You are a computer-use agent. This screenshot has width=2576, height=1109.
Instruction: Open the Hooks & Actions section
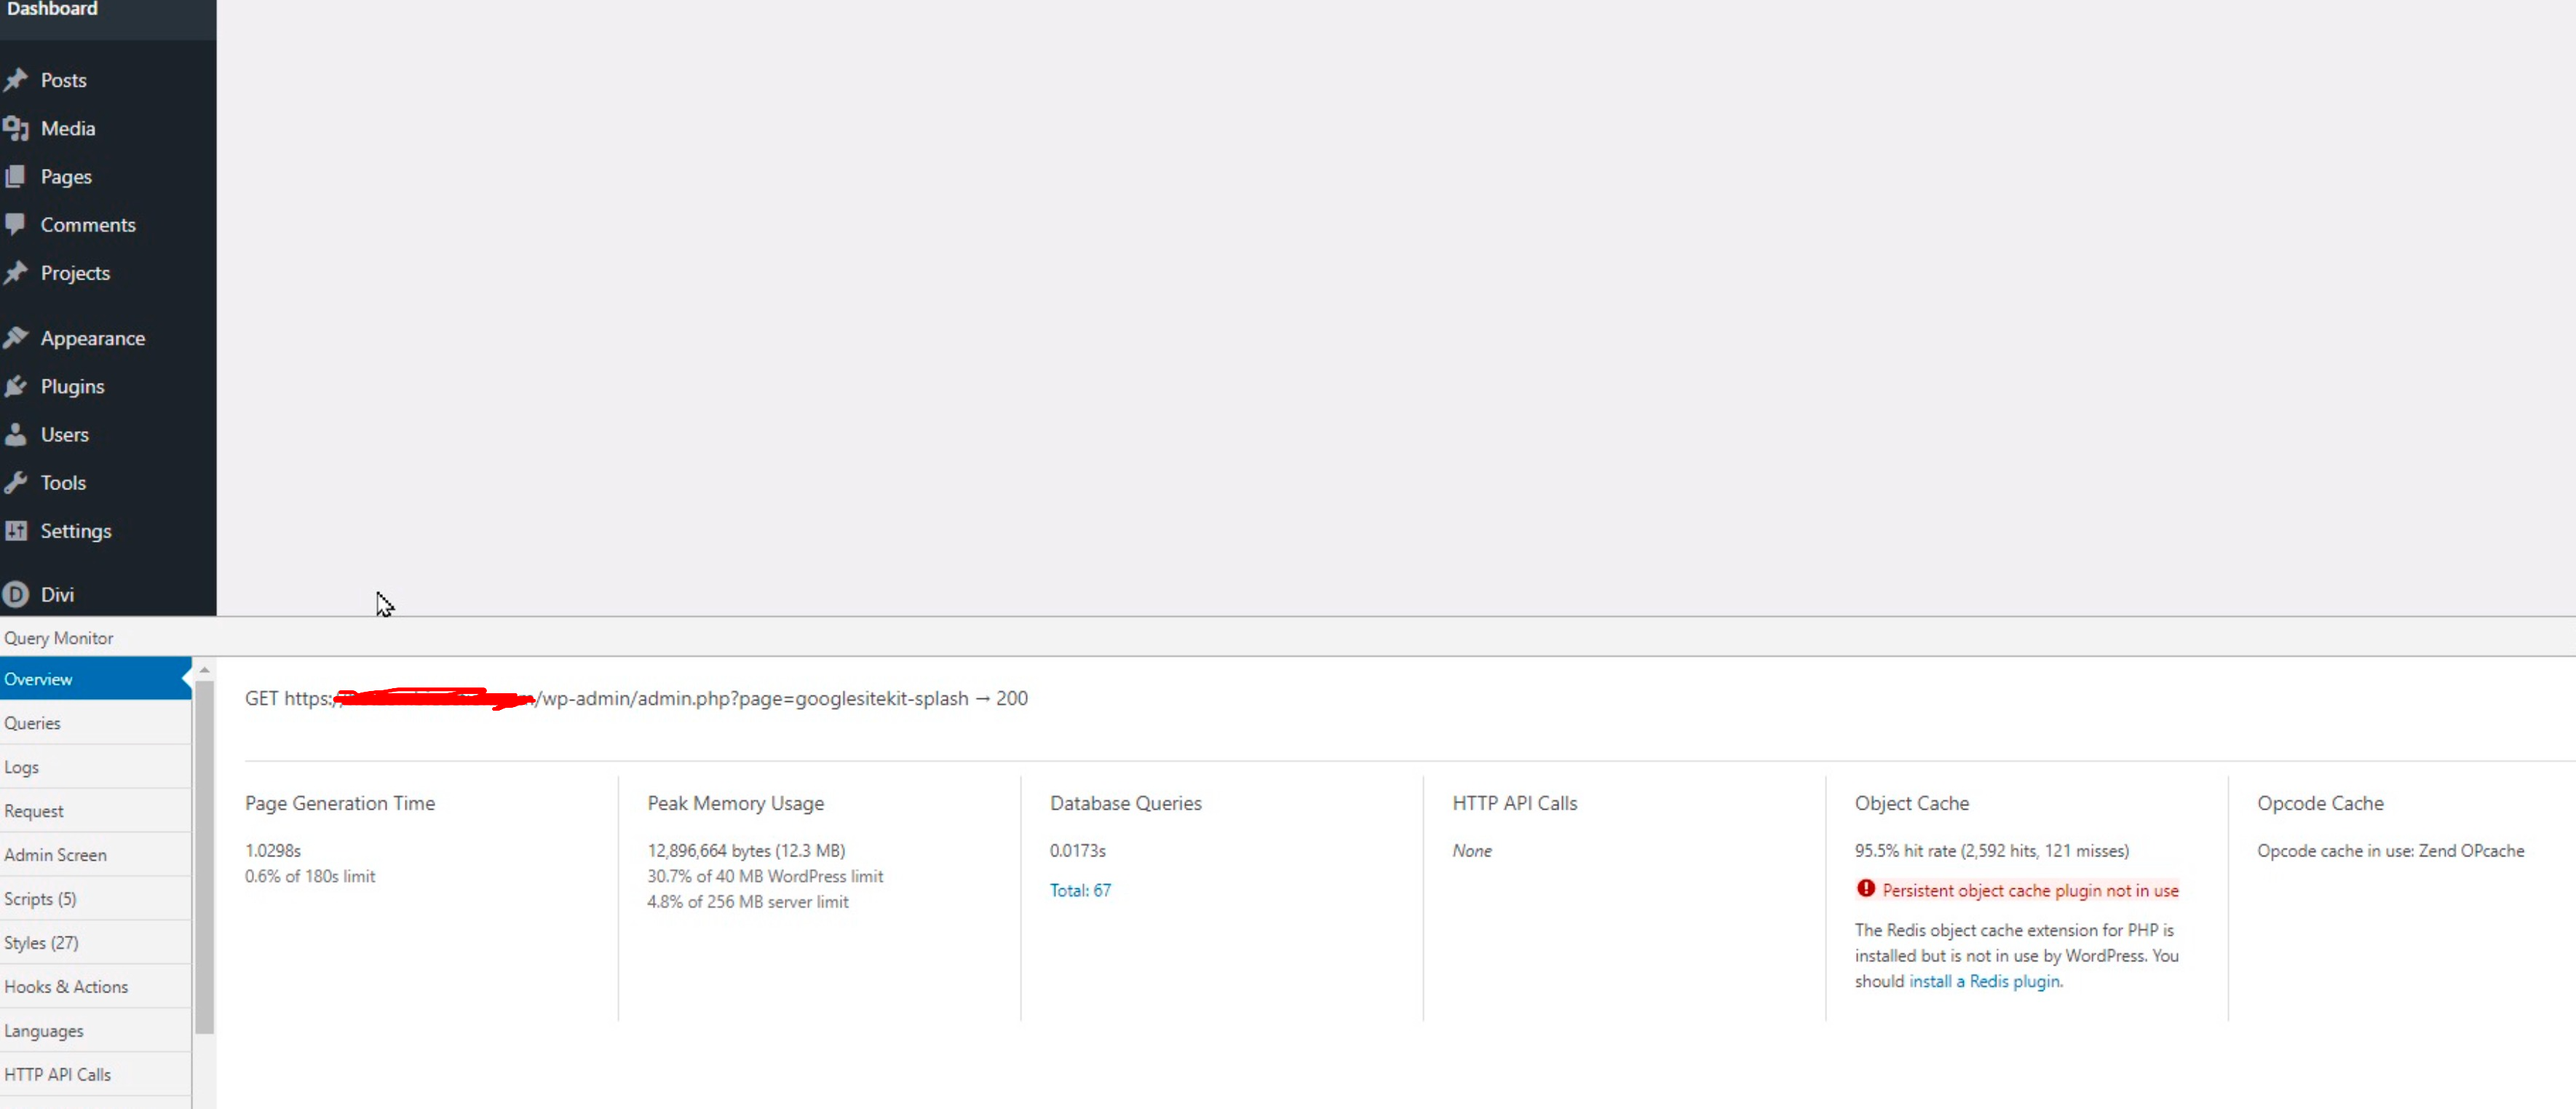click(66, 986)
